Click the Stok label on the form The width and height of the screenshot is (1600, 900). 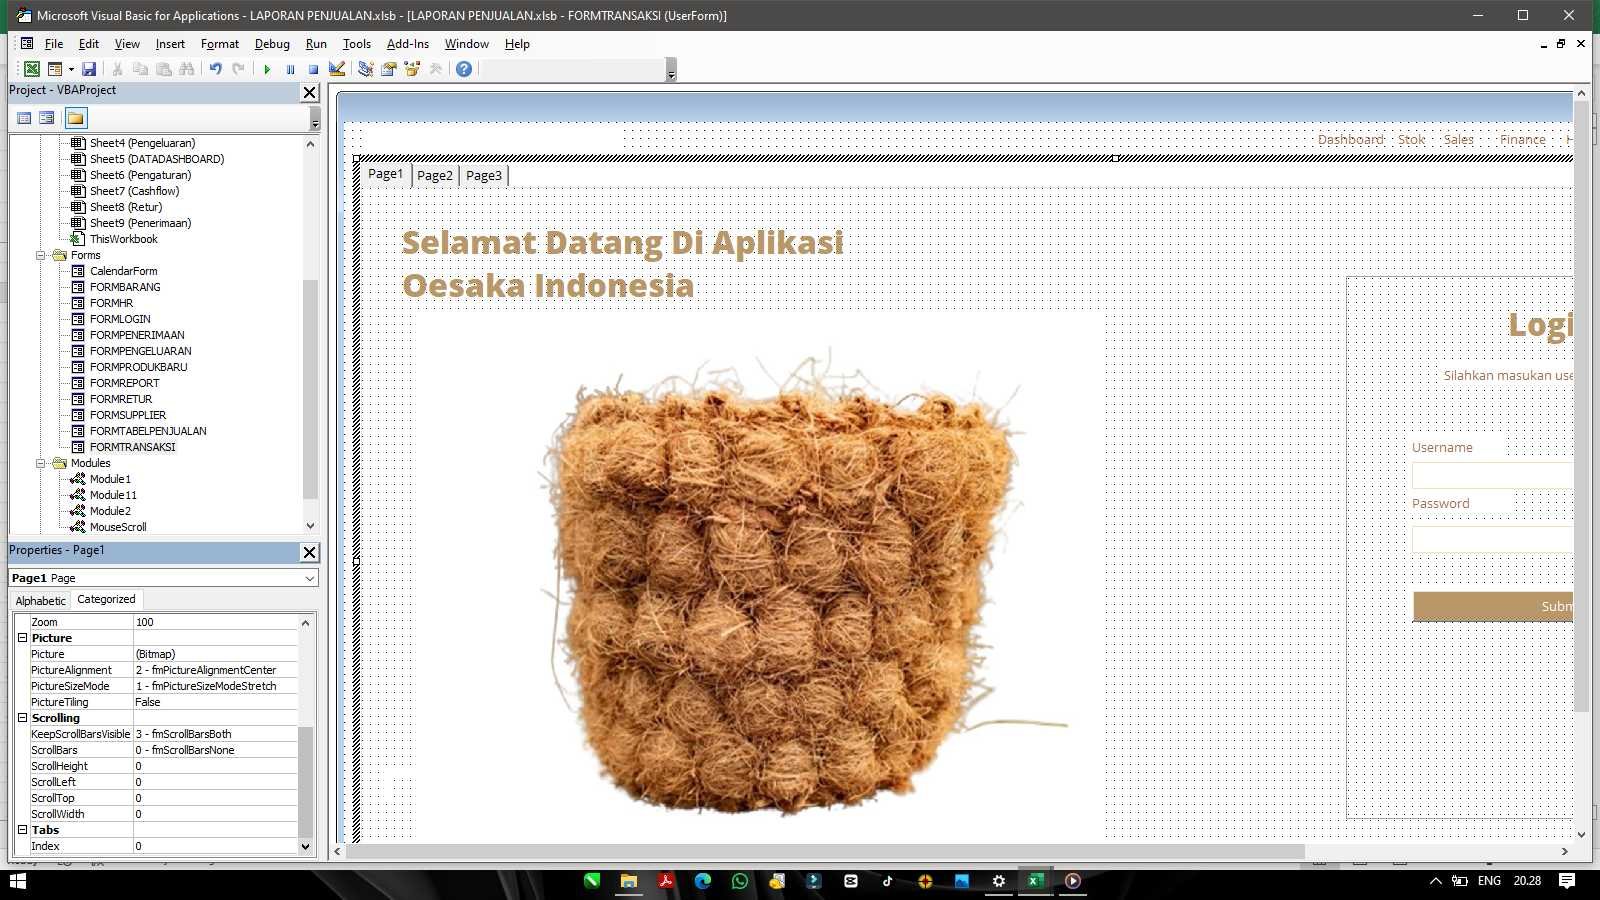(1412, 140)
